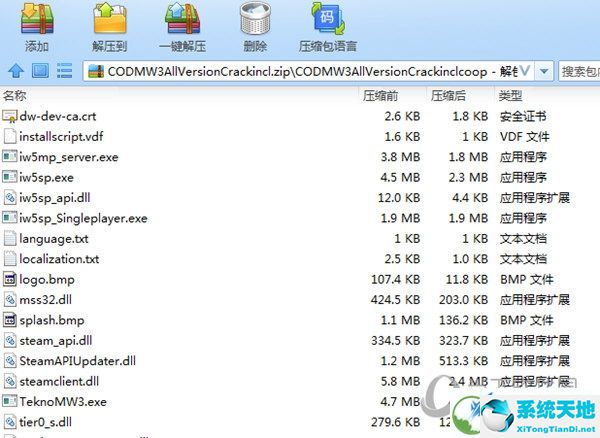Select file name iw5mp_server.exe
The image size is (600, 438).
(69, 157)
